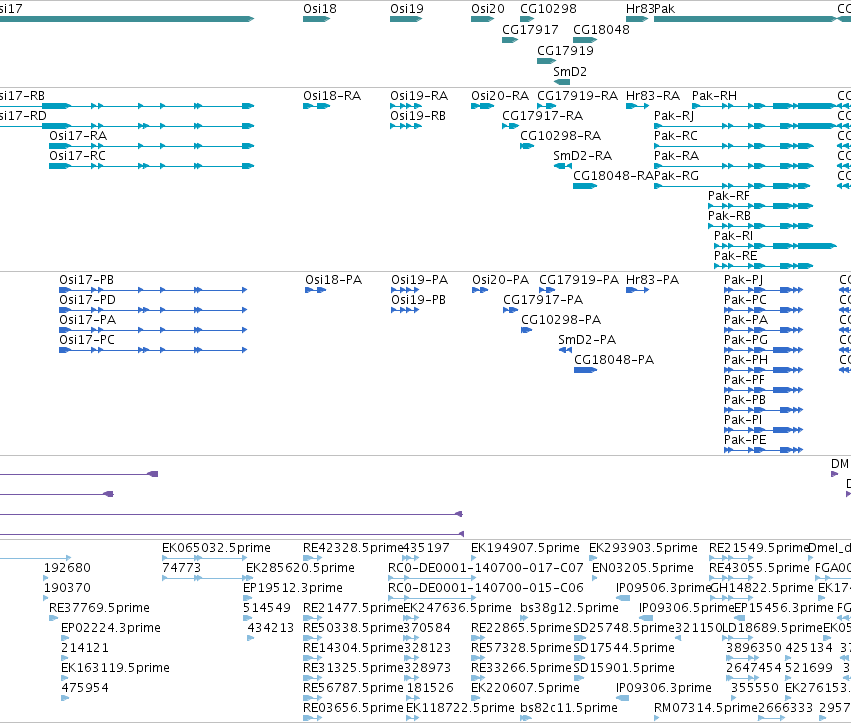851x723 pixels.
Task: Select the bs38g12.5prime EST label
Action: 569,609
